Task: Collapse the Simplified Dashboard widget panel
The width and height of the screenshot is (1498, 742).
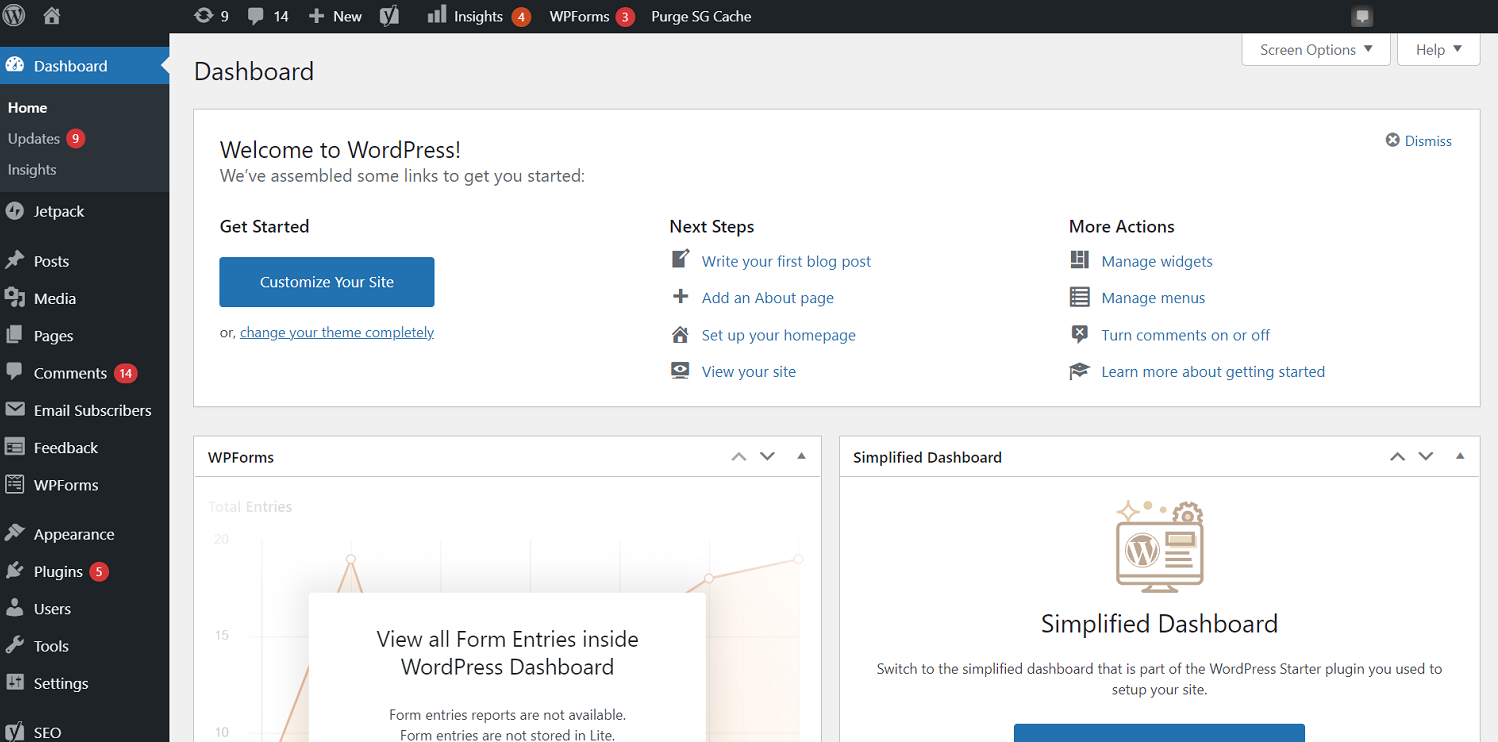Action: (1460, 457)
